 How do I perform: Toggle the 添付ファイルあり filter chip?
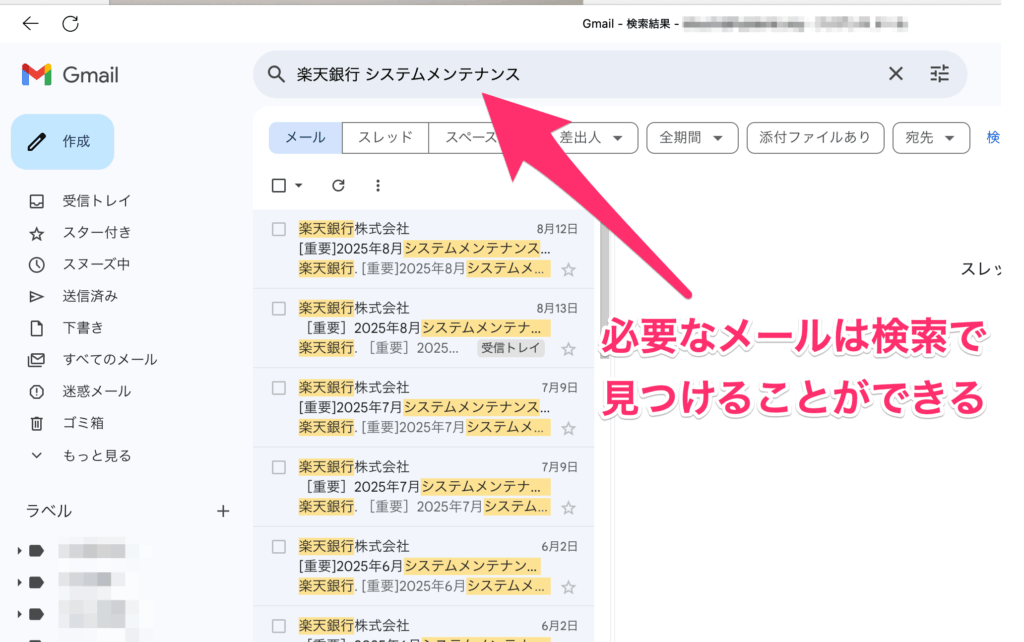[x=815, y=138]
